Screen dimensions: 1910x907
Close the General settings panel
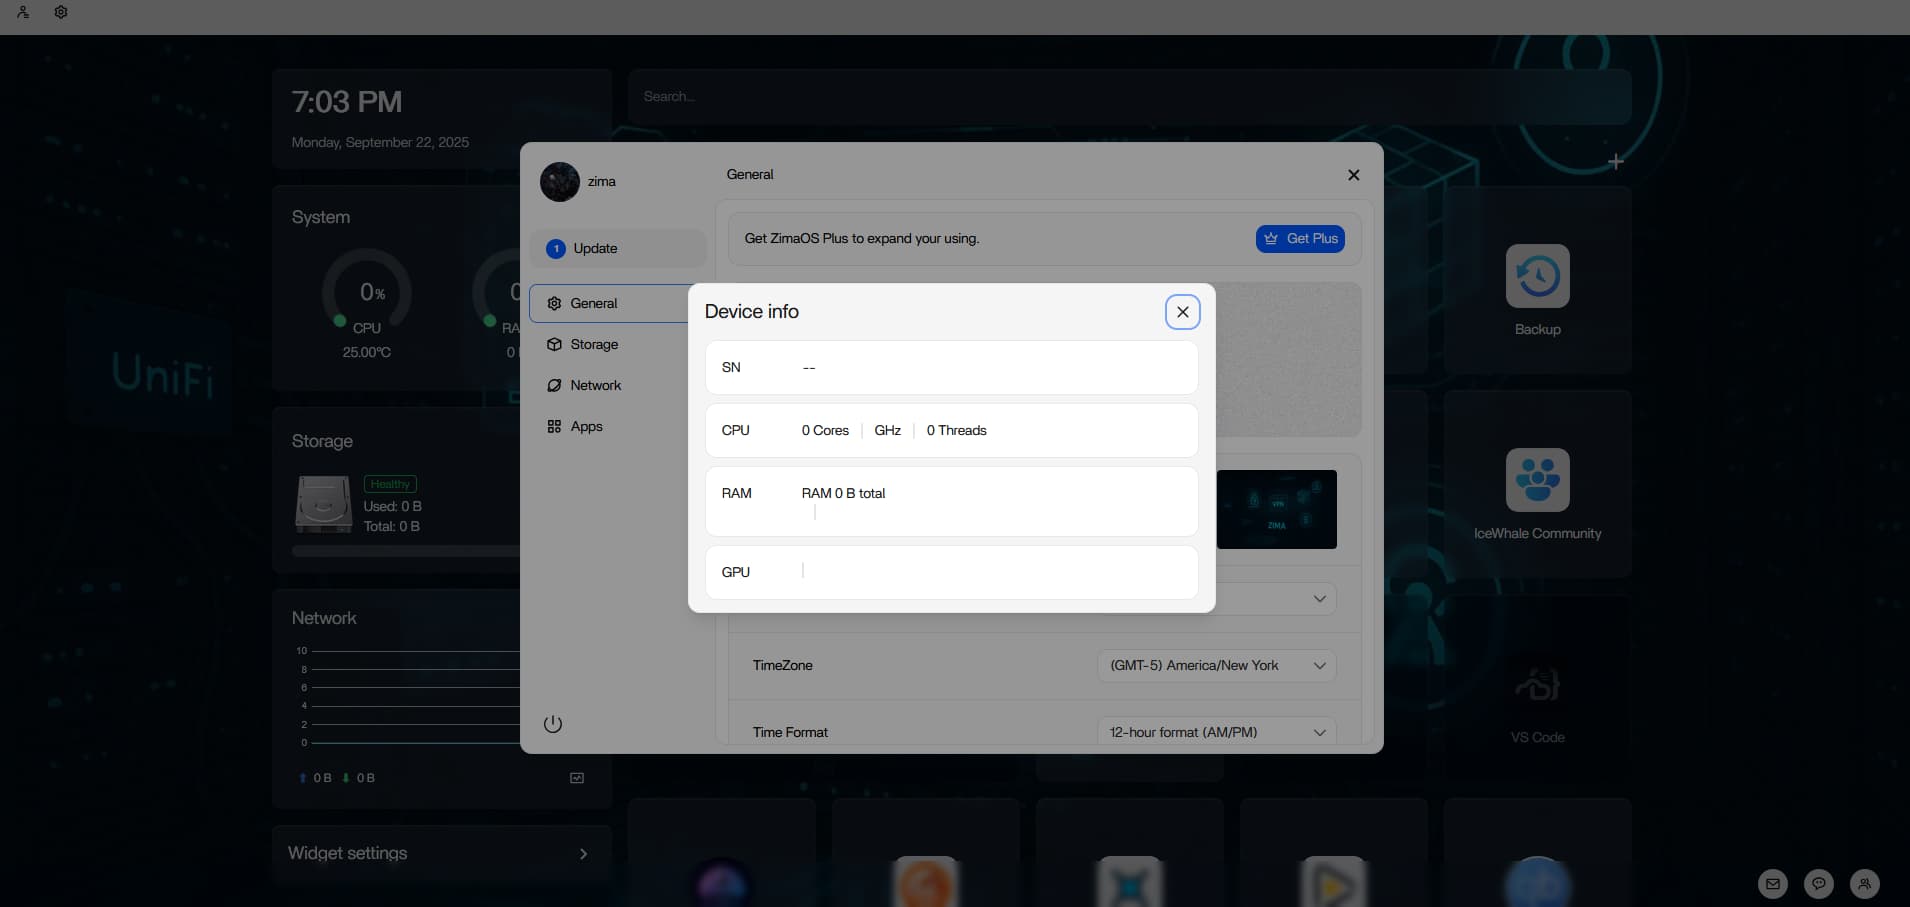[x=1353, y=175]
